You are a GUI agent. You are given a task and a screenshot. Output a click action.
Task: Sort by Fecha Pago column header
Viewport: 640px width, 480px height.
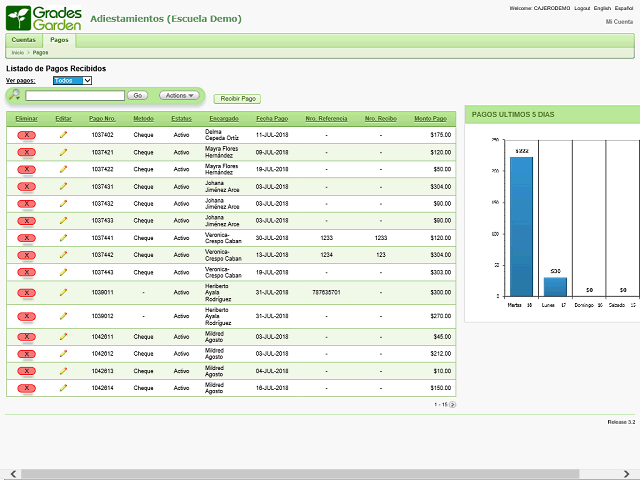click(x=272, y=119)
